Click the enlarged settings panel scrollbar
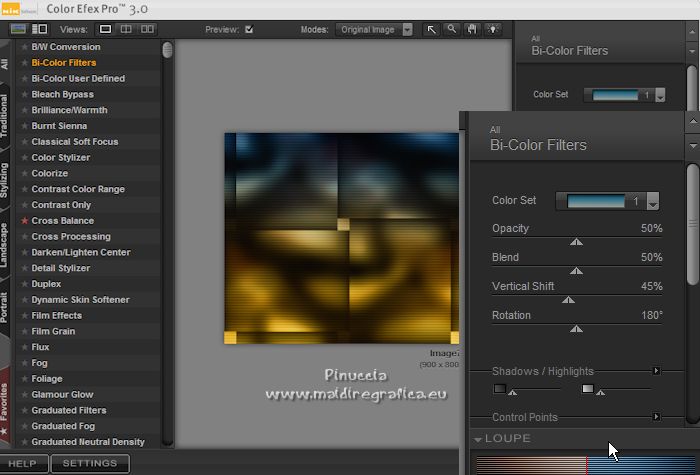Screen dimensions: 700x475 click(x=693, y=224)
